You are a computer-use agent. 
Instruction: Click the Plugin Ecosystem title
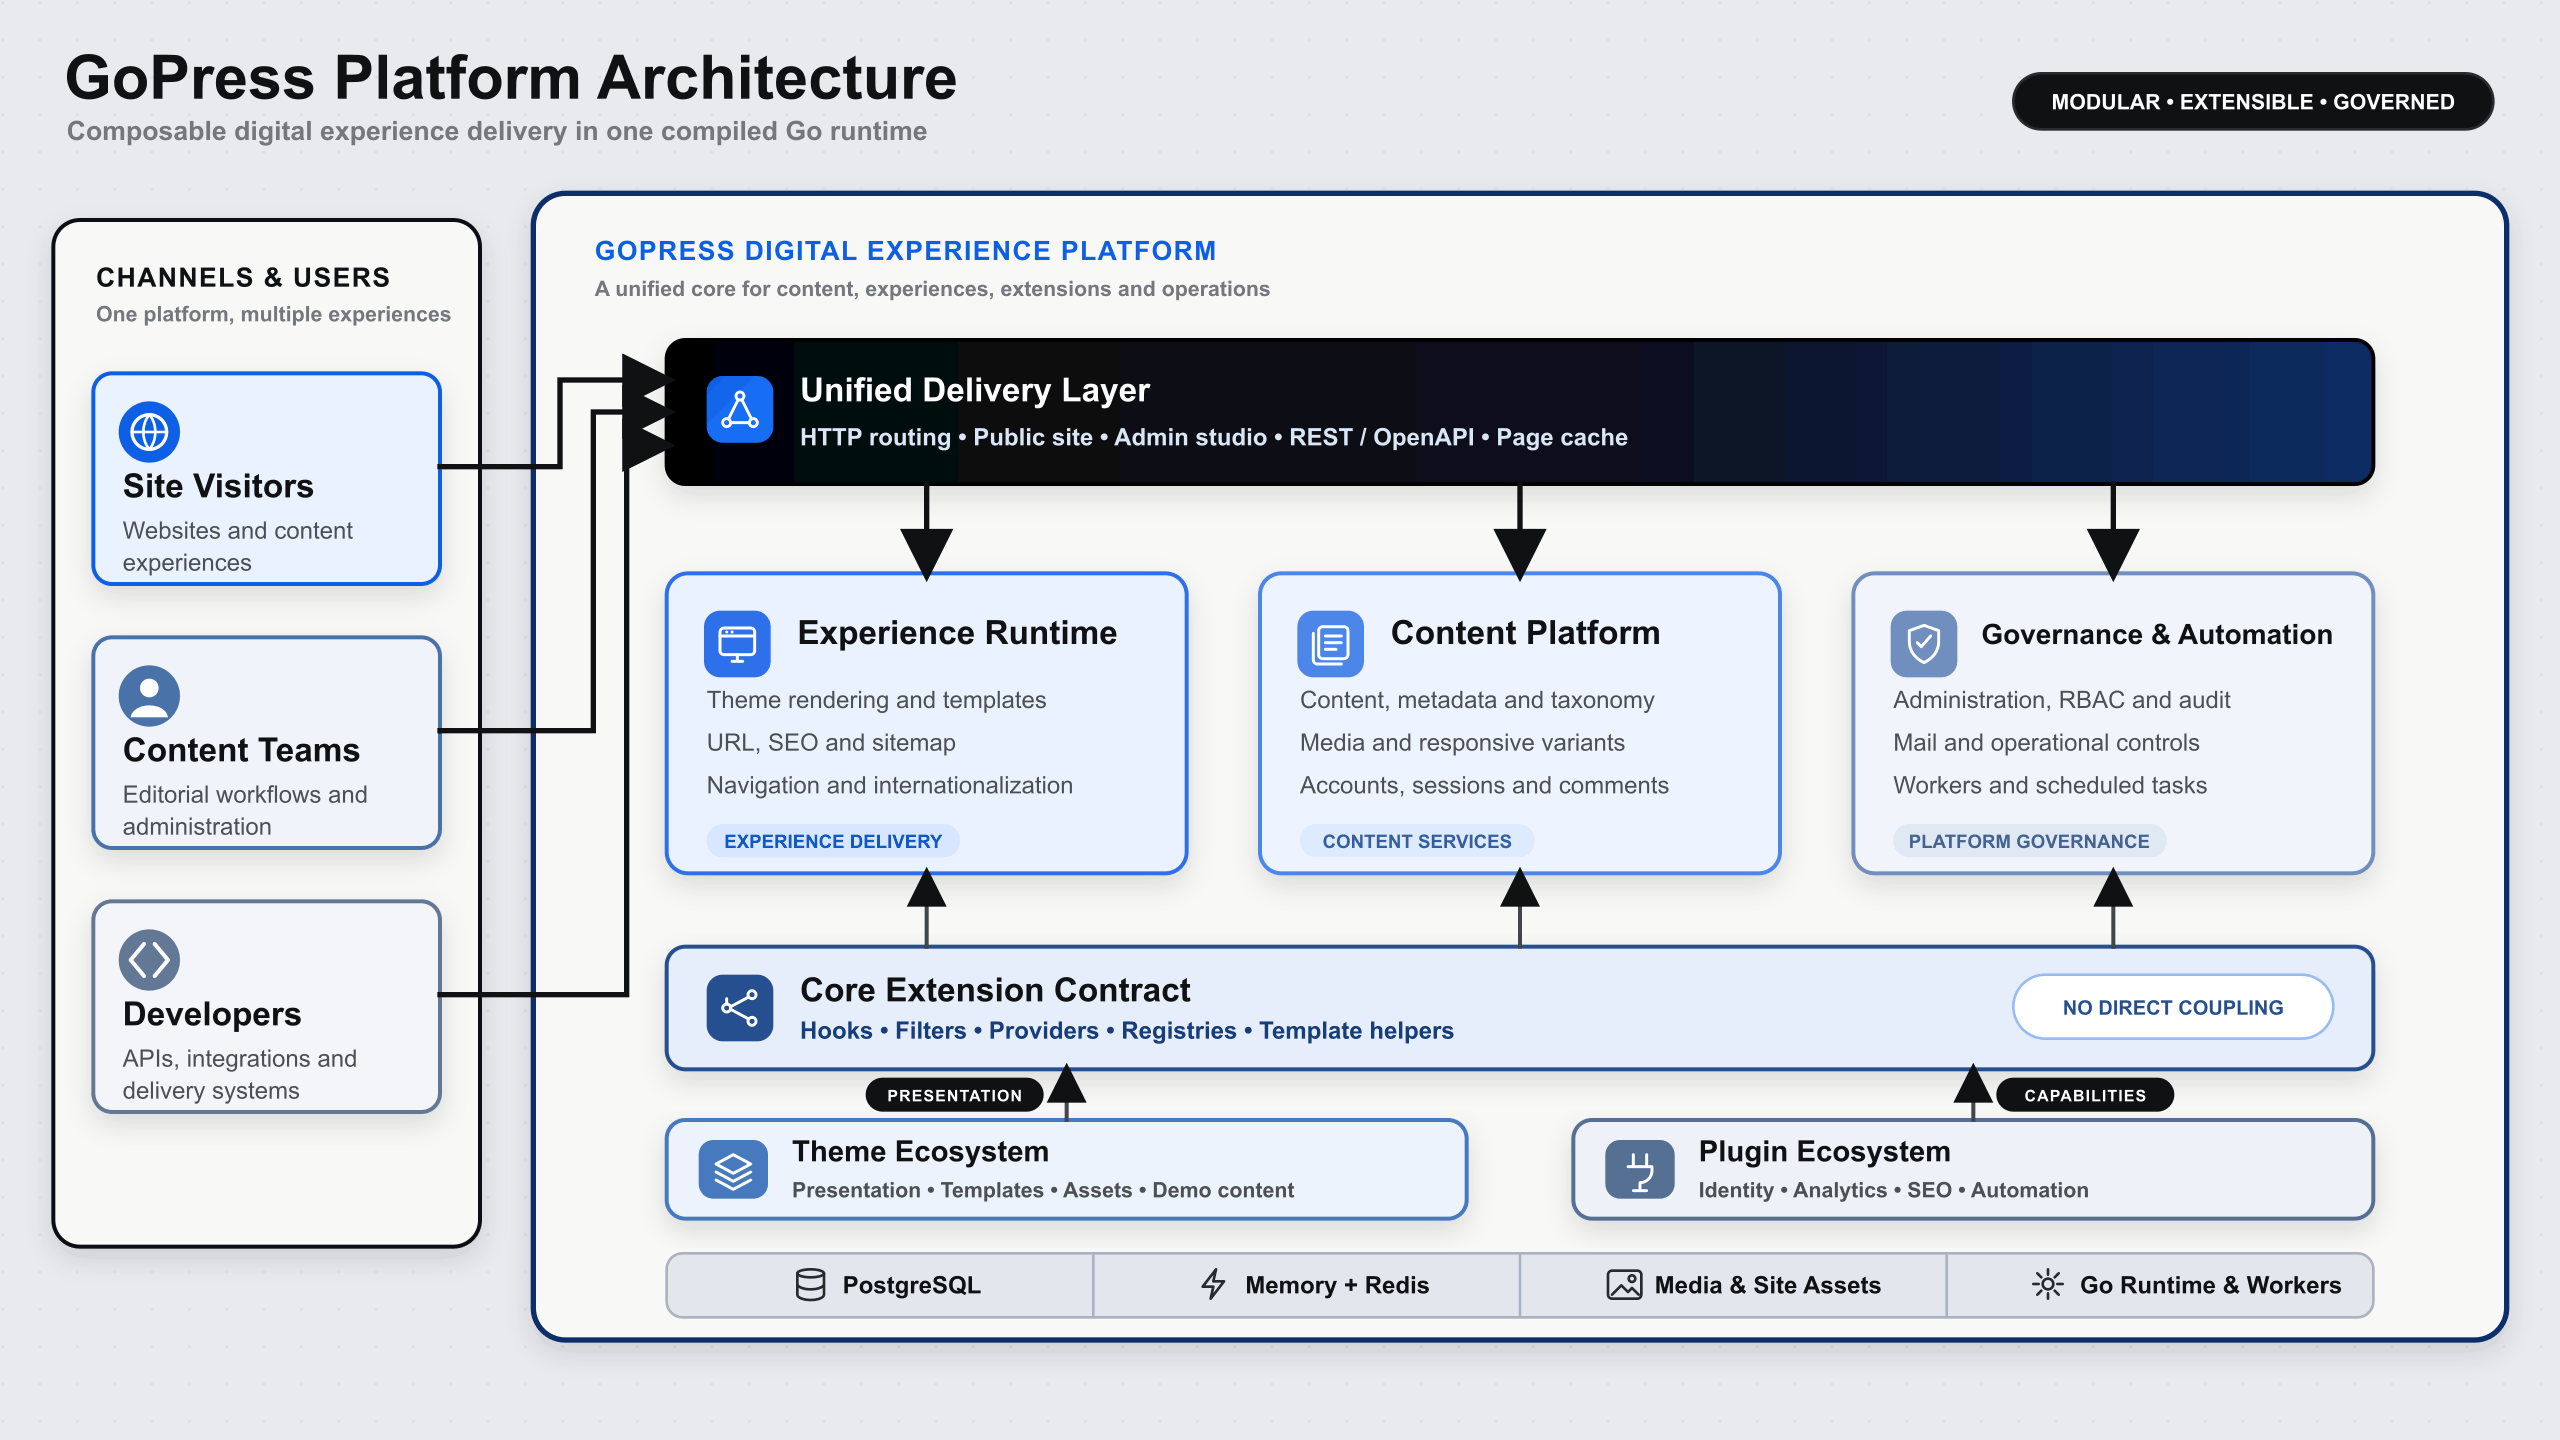pyautogui.click(x=1824, y=1152)
